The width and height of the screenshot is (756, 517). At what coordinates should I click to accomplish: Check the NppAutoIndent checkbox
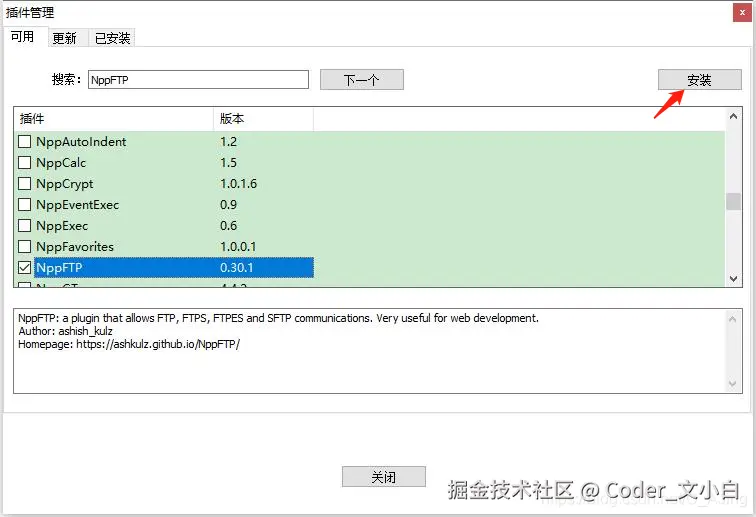point(25,142)
